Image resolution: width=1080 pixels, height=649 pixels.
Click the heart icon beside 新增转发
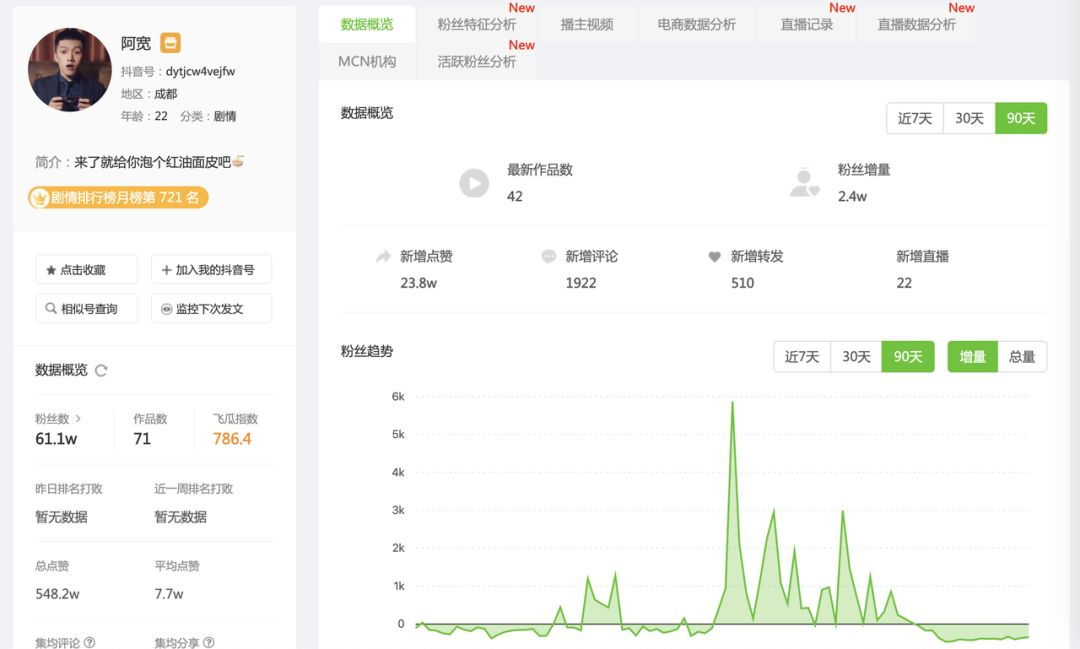tap(714, 257)
